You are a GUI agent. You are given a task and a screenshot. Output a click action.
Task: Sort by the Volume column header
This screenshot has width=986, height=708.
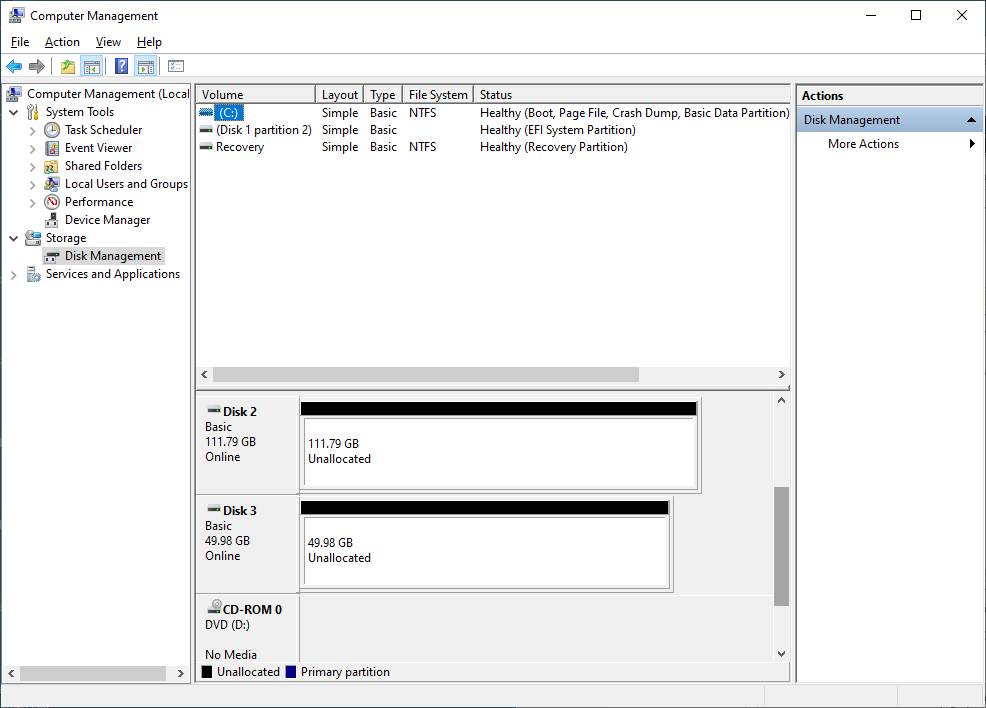(x=255, y=94)
